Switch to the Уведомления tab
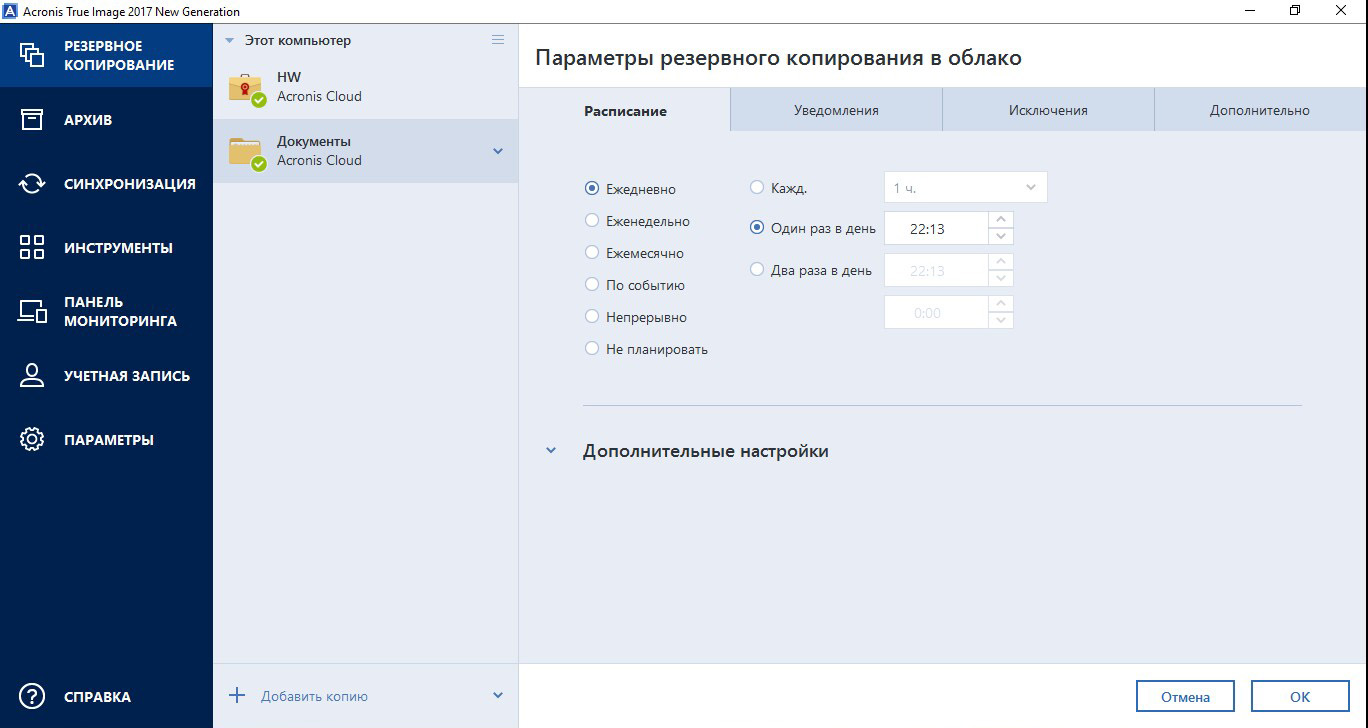1368x728 pixels. coord(836,110)
